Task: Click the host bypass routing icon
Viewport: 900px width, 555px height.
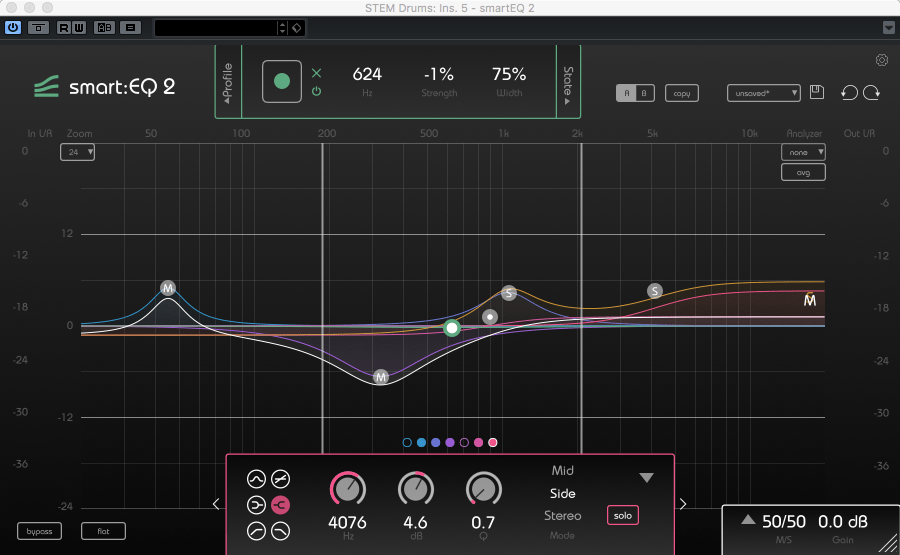Action: click(38, 27)
